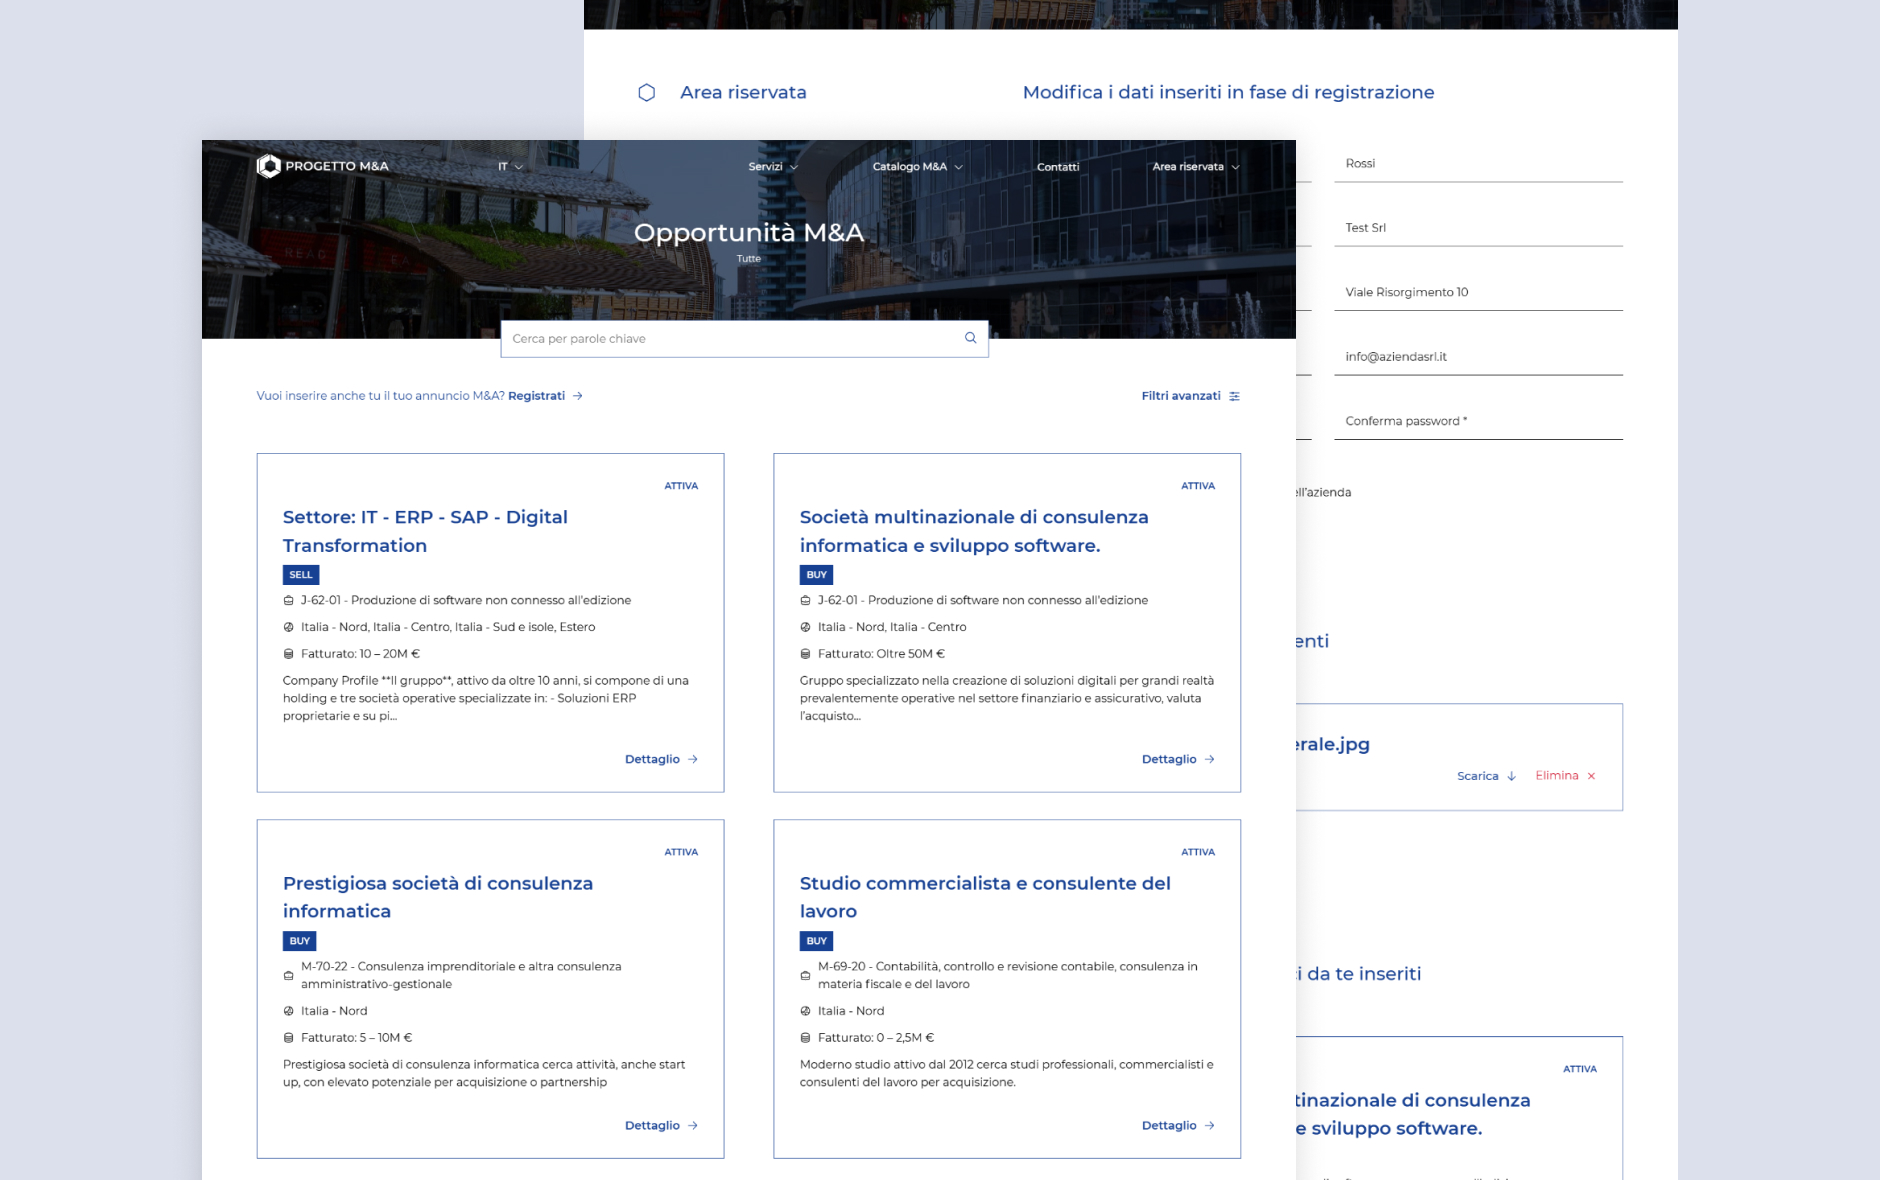The height and width of the screenshot is (1180, 1880).
Task: Open Dettaglio for Società multinazionale listing
Action: coord(1177,760)
